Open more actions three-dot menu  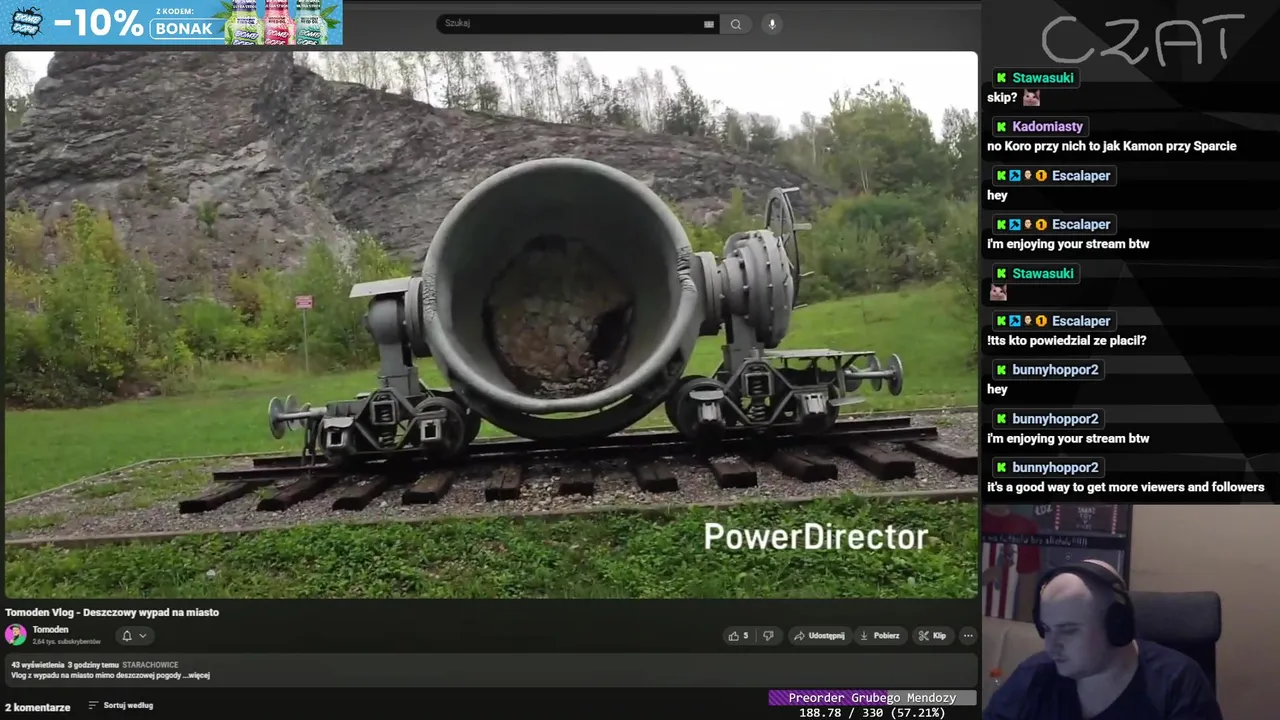967,636
